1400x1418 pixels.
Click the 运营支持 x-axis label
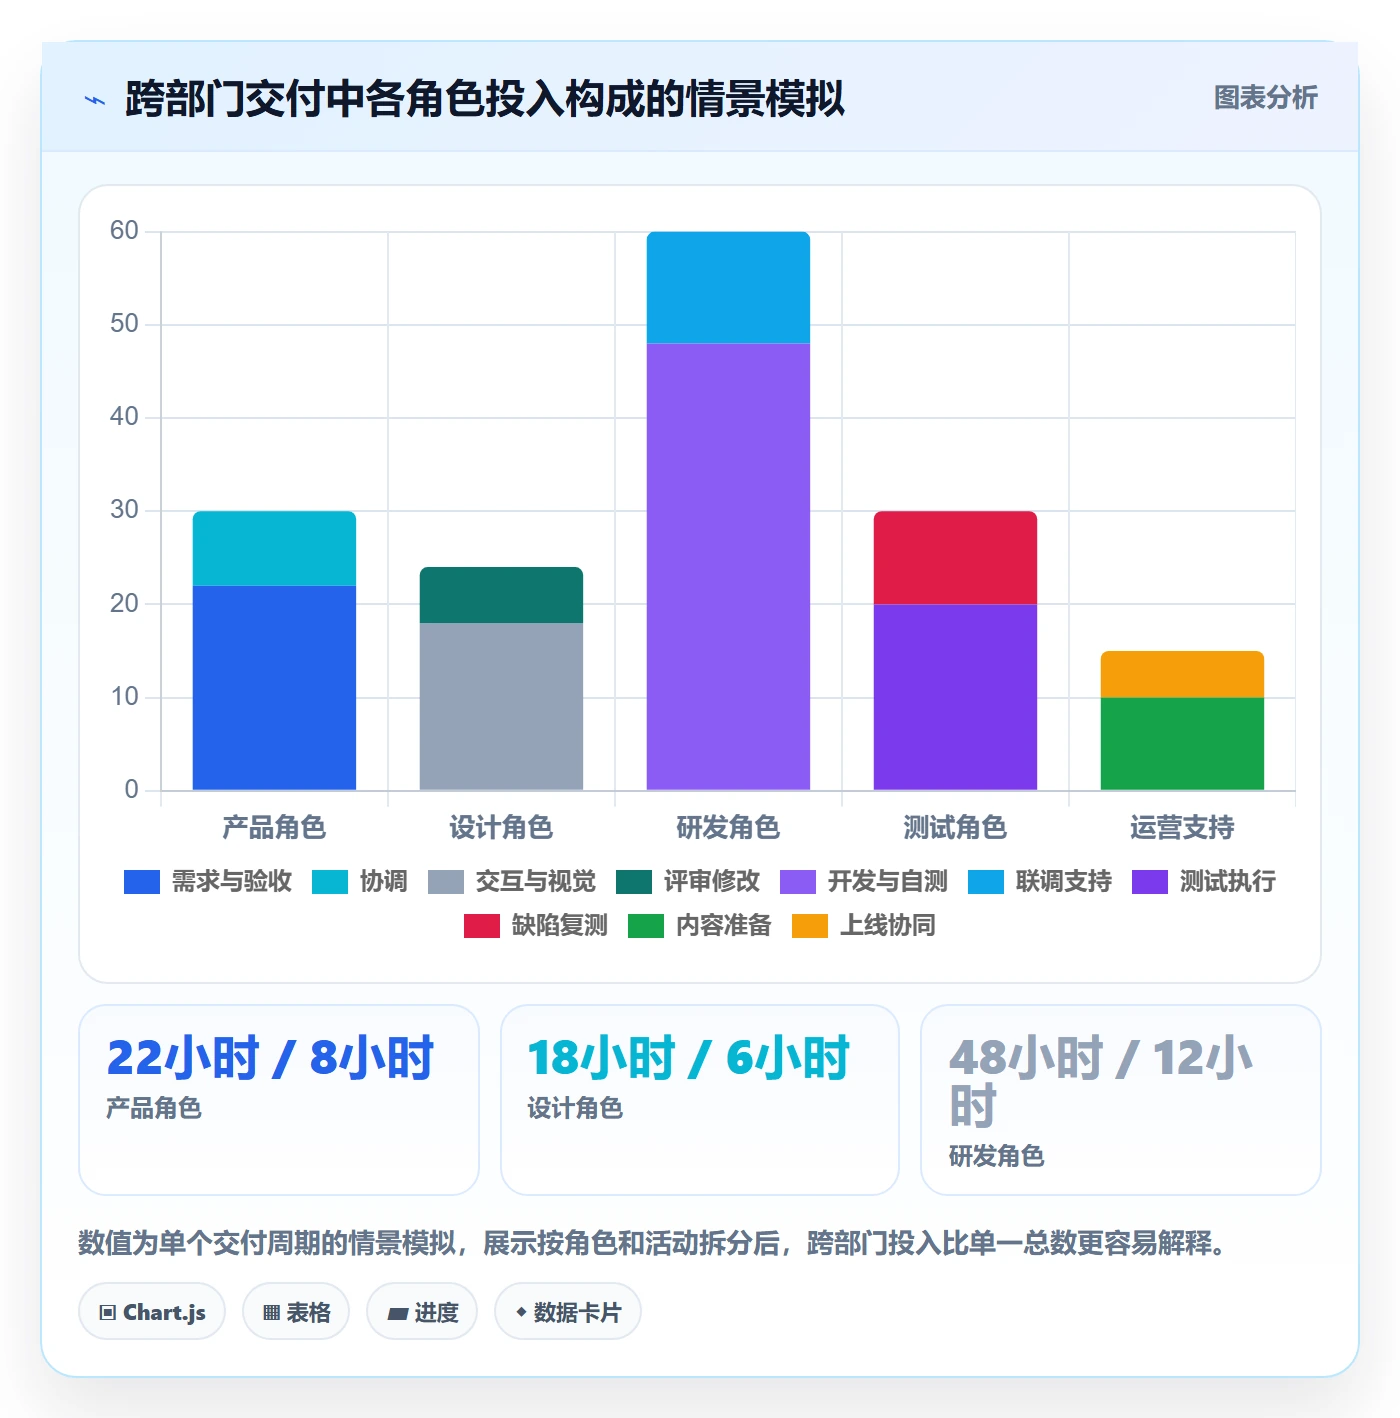point(1182,828)
